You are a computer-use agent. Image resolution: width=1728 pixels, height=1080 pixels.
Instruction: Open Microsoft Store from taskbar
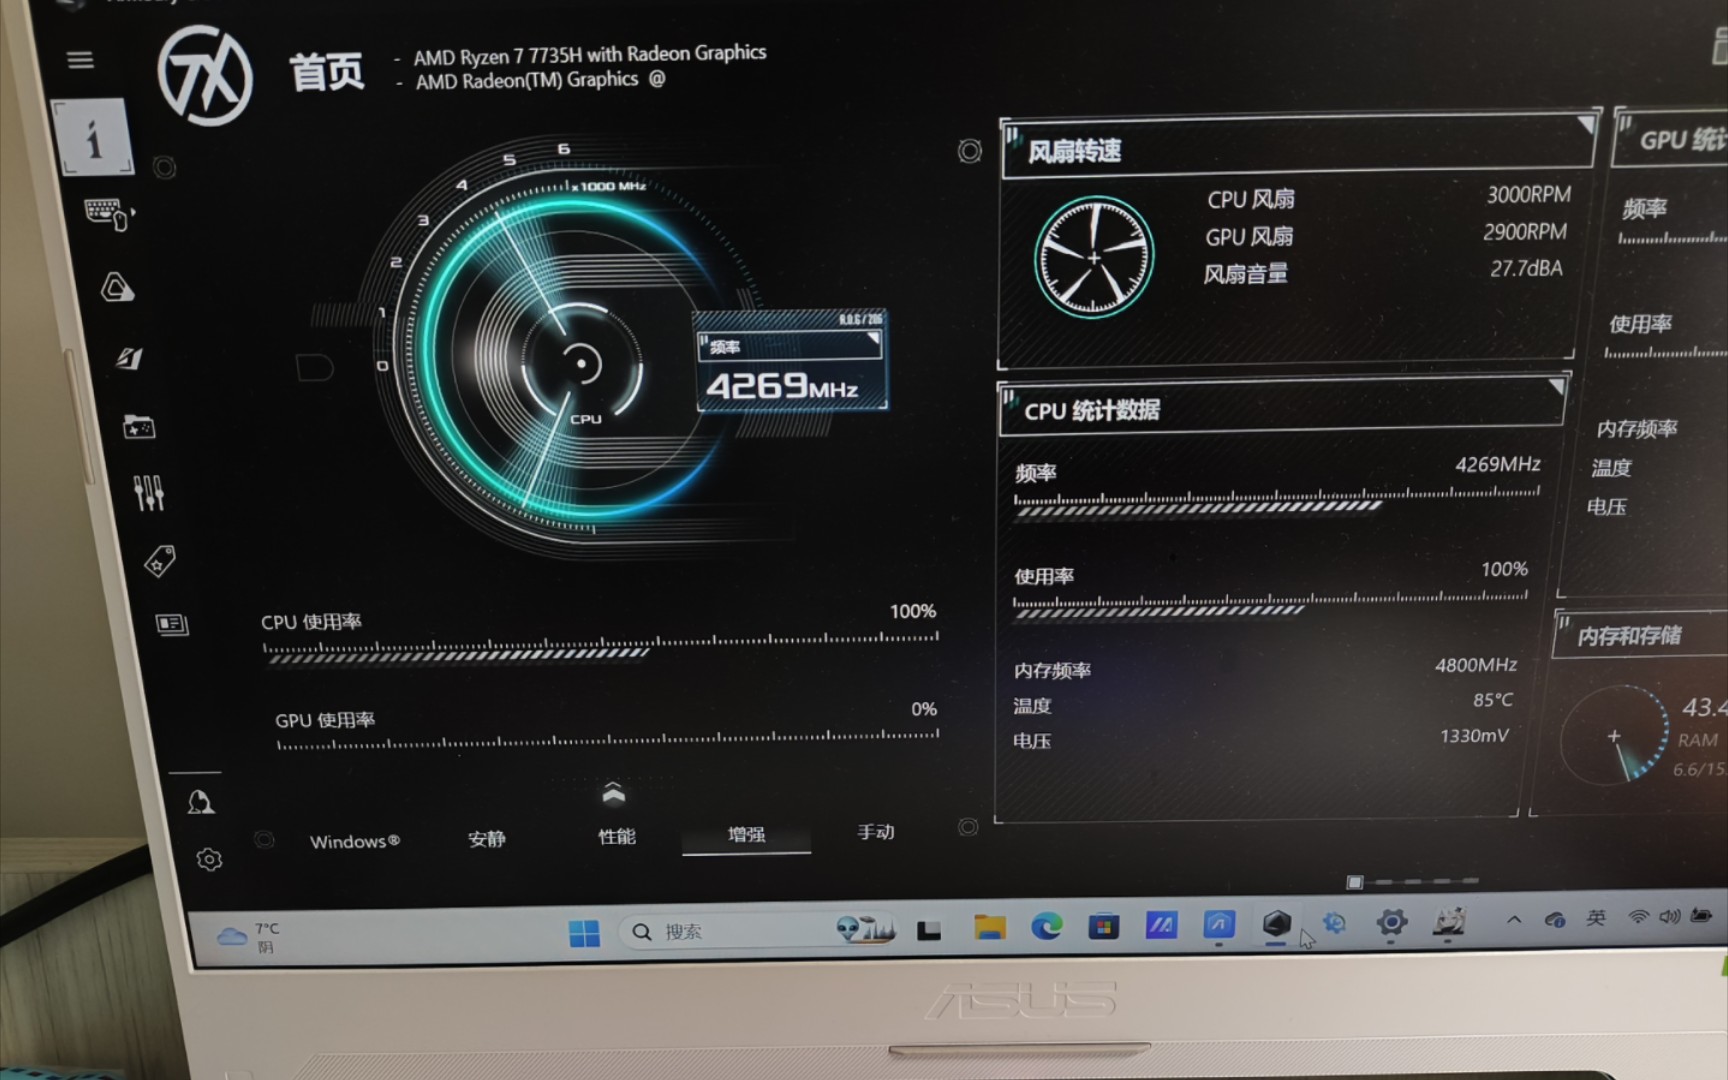[x=1103, y=927]
